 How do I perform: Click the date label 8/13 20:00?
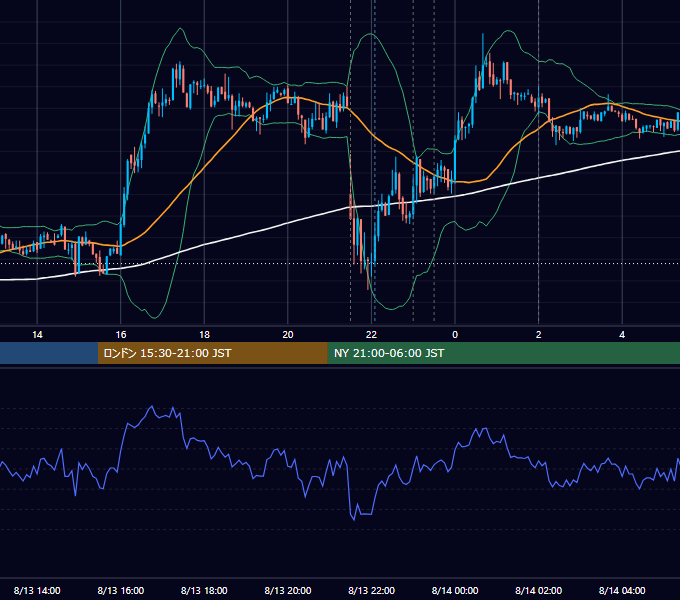288,590
